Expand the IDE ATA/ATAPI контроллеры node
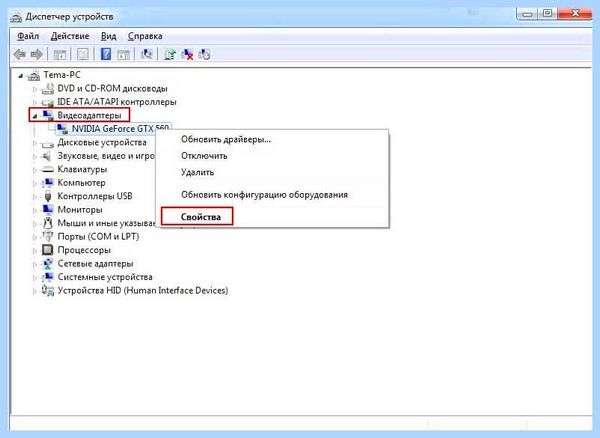This screenshot has width=600, height=438. pos(35,103)
